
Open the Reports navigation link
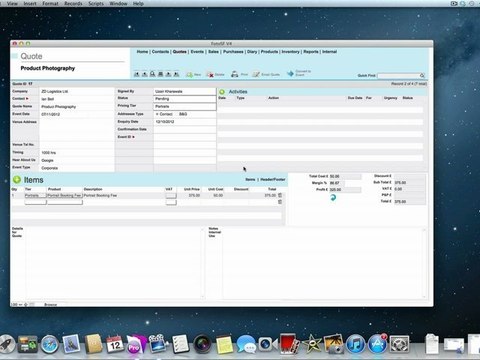click(311, 52)
